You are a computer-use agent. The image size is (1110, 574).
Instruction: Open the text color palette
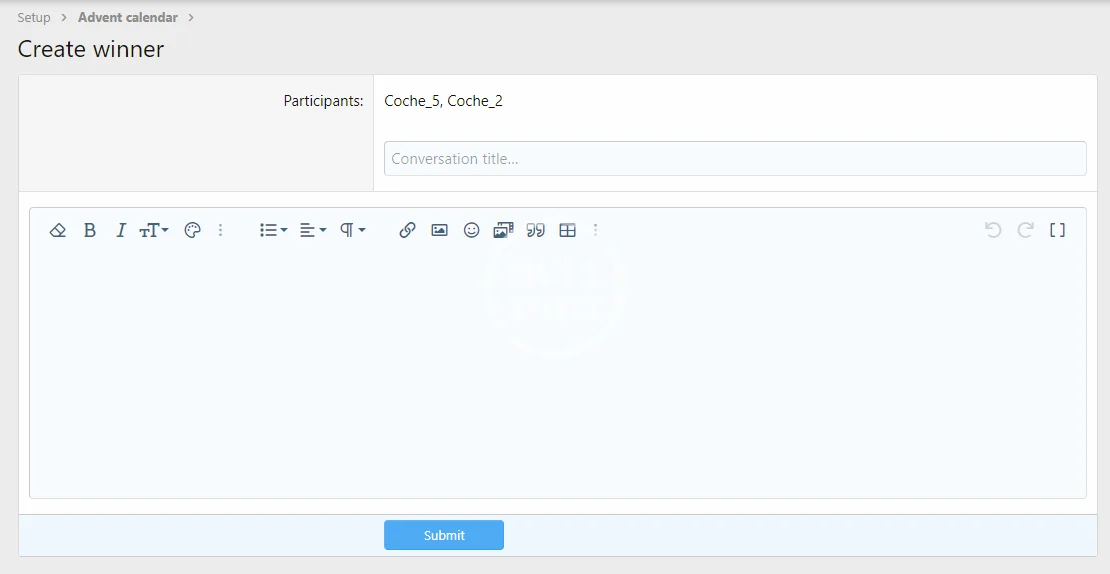coord(193,230)
